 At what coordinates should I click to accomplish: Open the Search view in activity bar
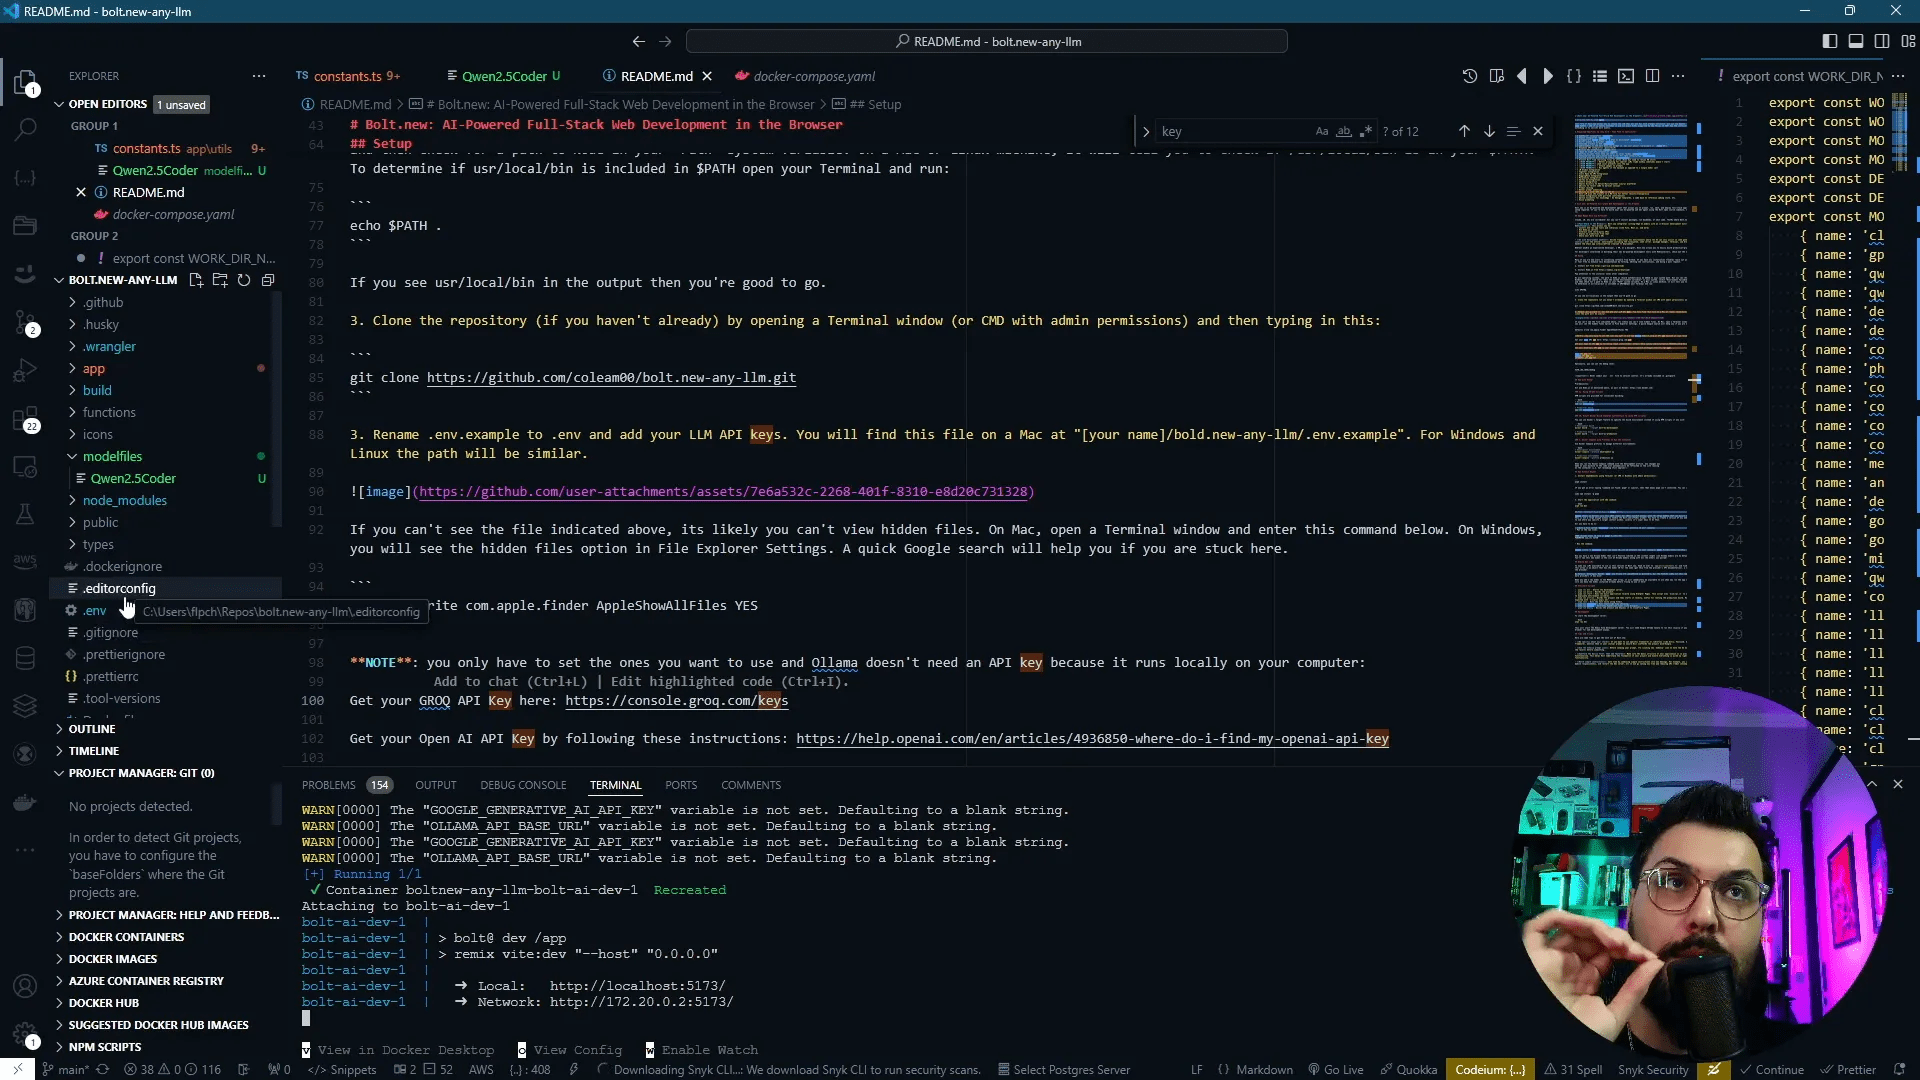pyautogui.click(x=25, y=129)
